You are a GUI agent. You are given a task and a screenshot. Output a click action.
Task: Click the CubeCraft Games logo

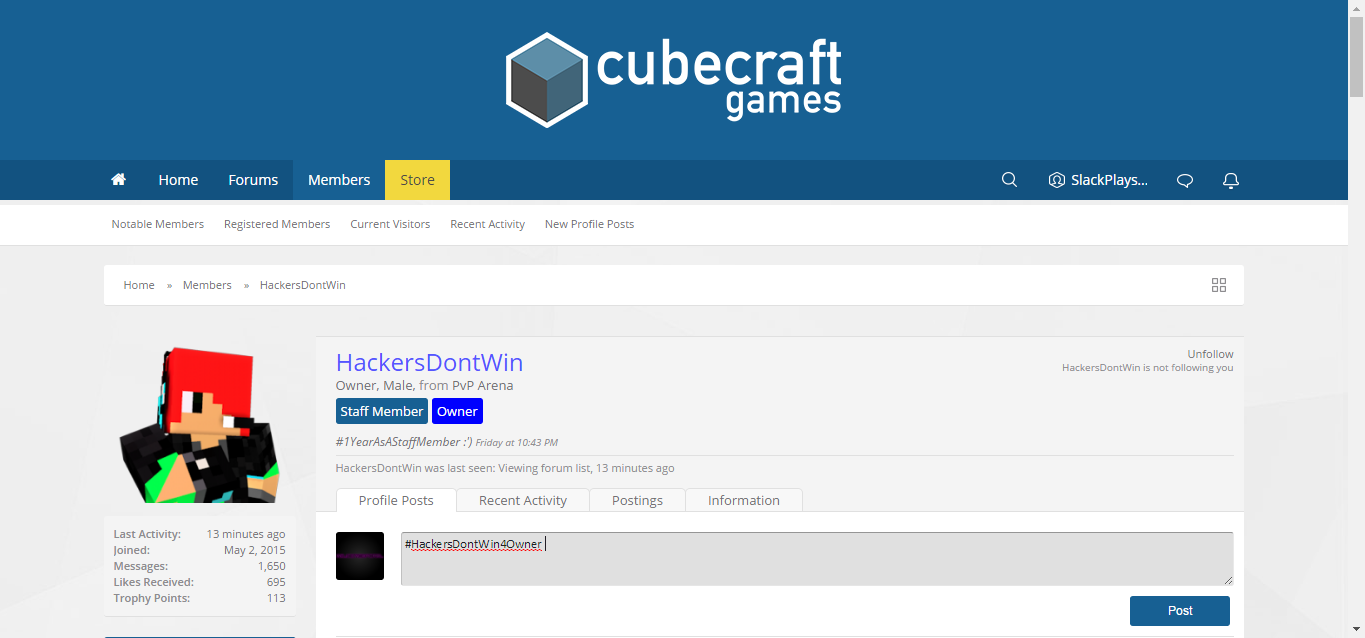[674, 79]
